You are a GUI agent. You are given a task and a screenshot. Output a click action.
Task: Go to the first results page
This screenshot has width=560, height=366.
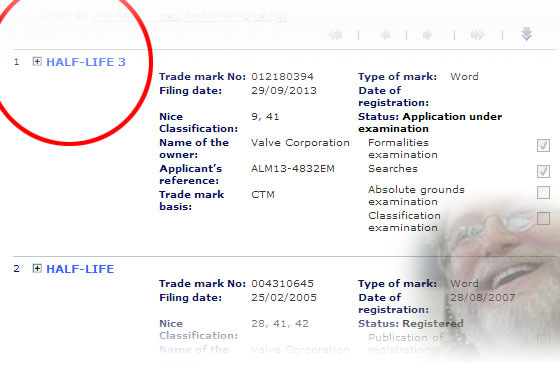335,35
